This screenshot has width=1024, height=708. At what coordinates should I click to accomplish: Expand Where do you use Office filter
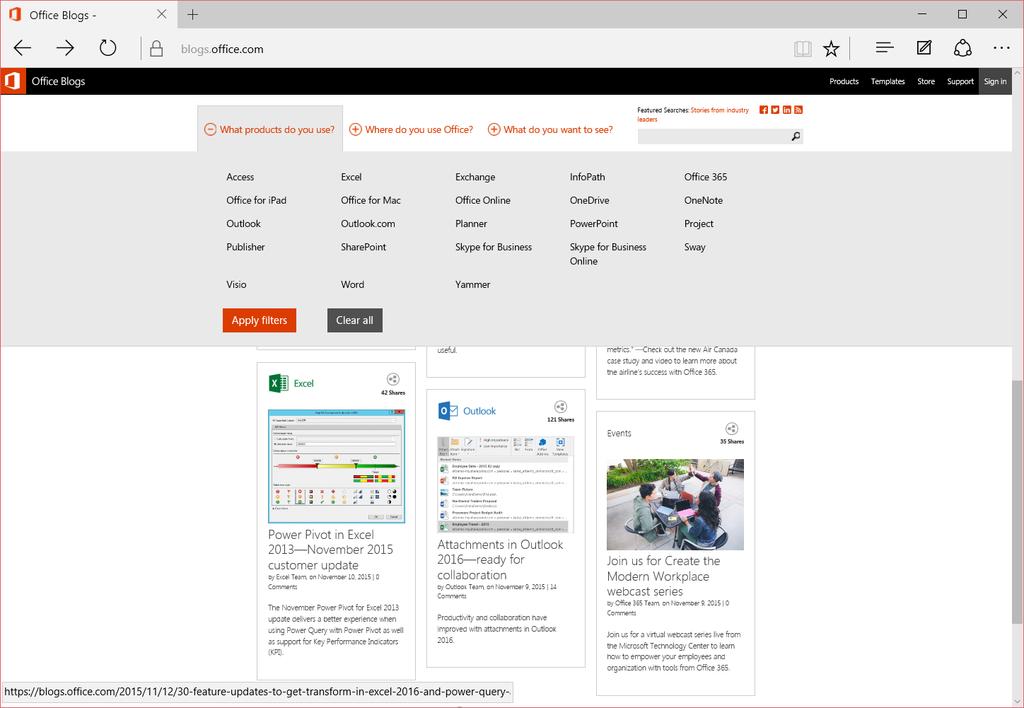411,129
